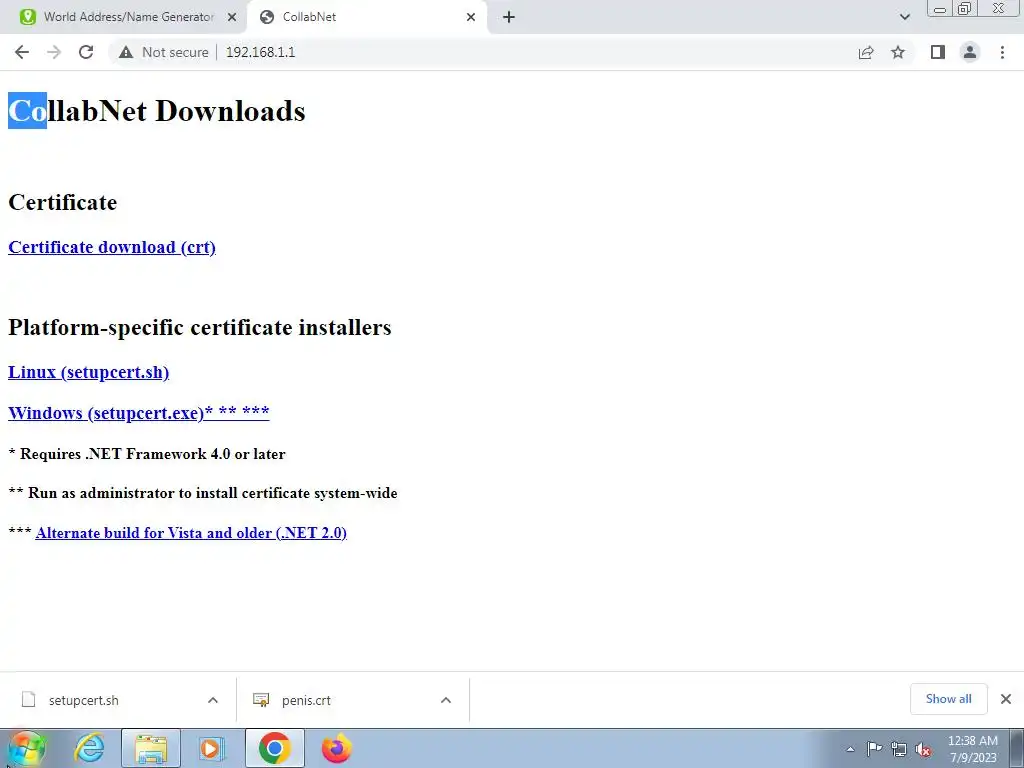Click the Requires .NET Framework 4.0 note

pos(147,454)
